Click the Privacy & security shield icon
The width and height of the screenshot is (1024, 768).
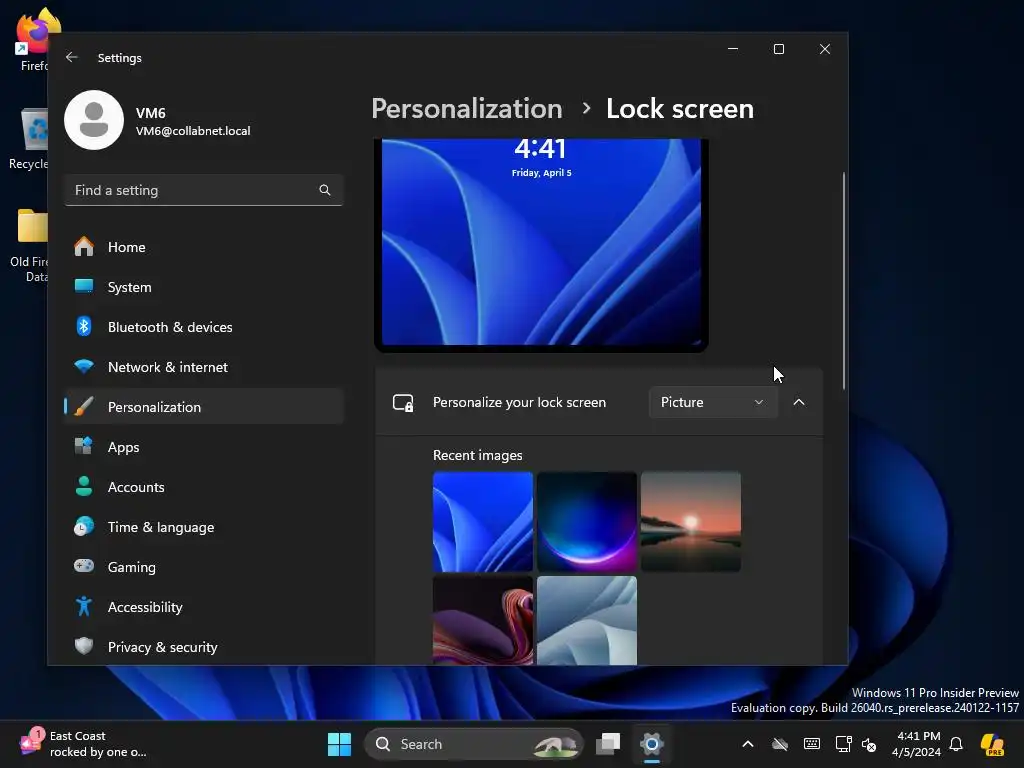tap(84, 647)
